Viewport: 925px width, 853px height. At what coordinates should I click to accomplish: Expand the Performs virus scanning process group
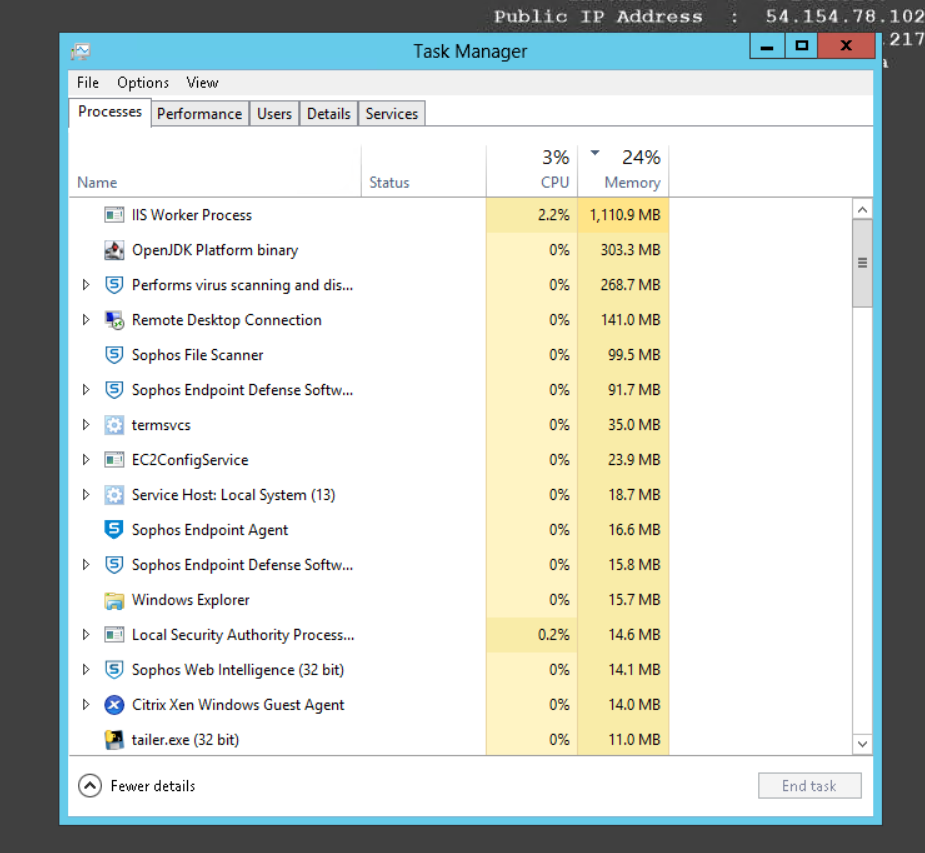pyautogui.click(x=86, y=285)
